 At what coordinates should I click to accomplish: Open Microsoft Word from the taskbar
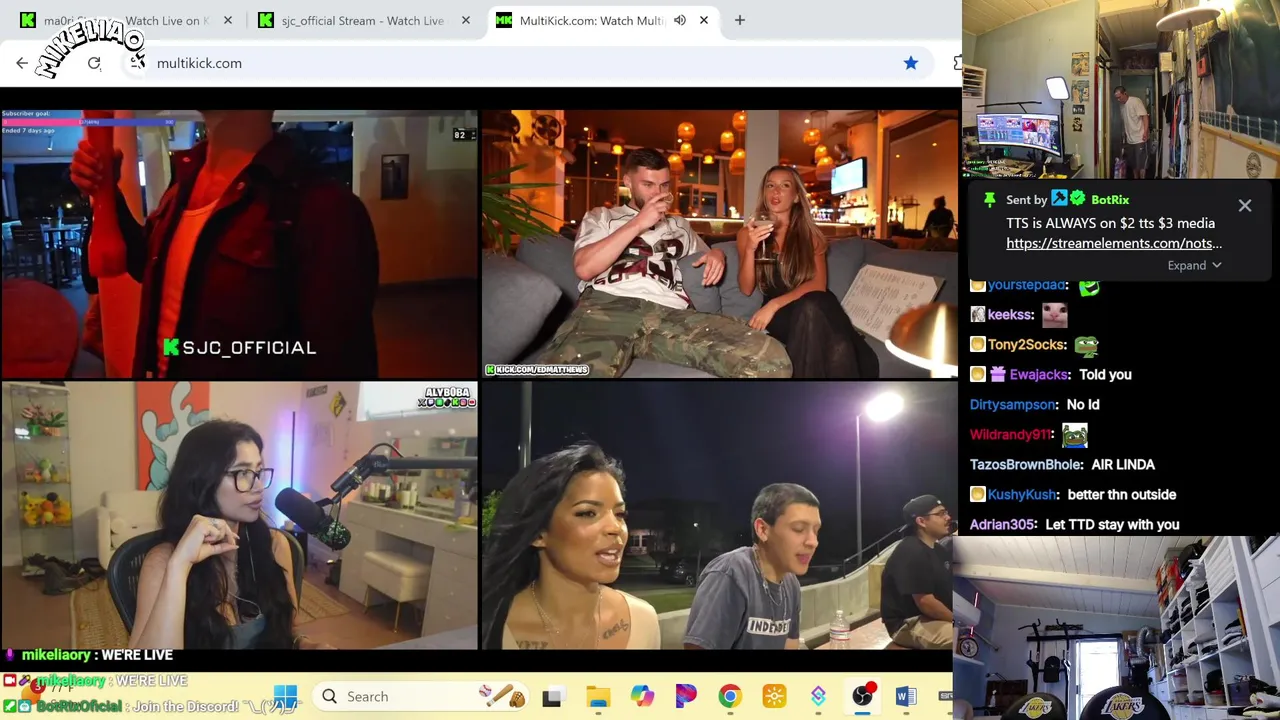tap(906, 696)
